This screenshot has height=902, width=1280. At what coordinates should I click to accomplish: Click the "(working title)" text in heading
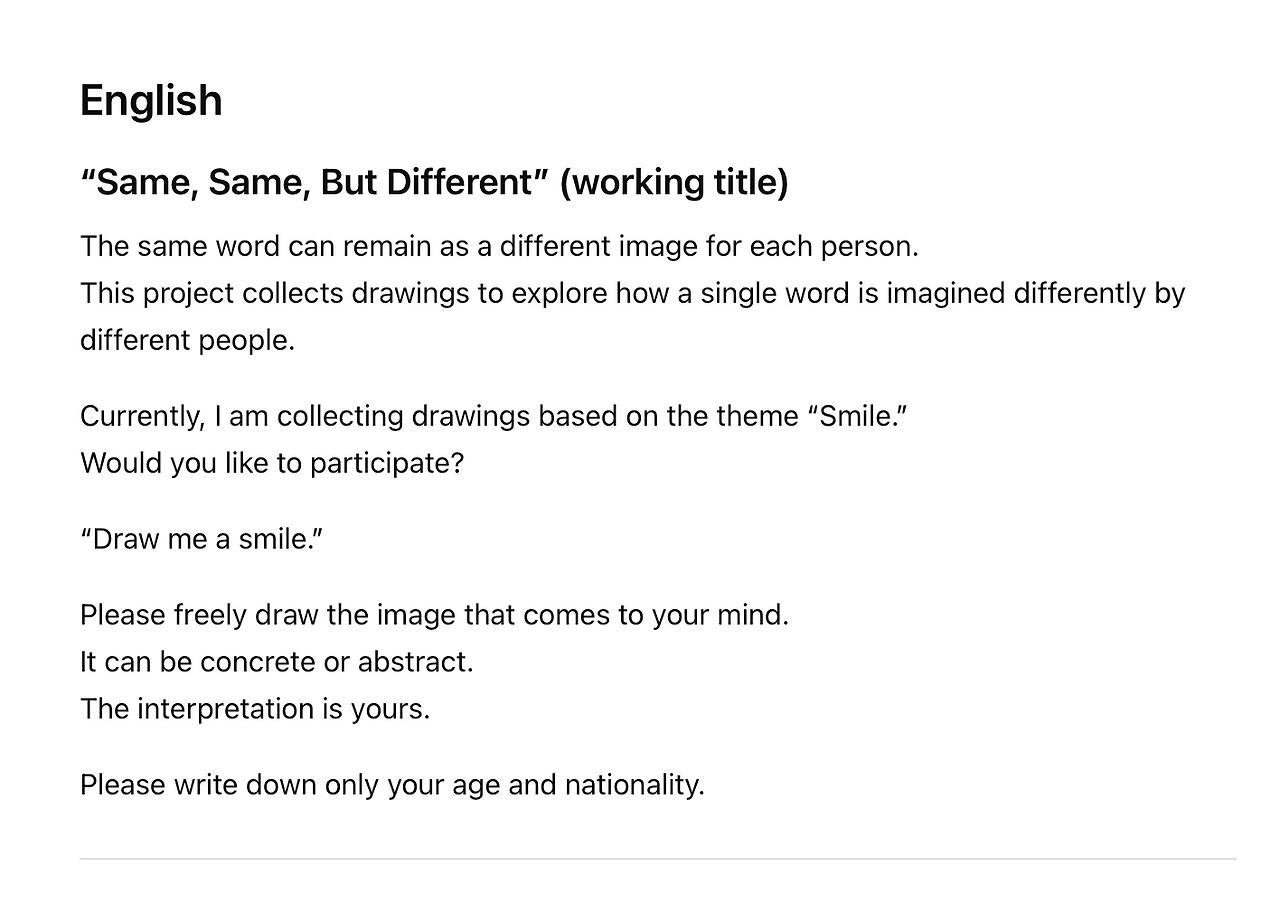pos(674,182)
